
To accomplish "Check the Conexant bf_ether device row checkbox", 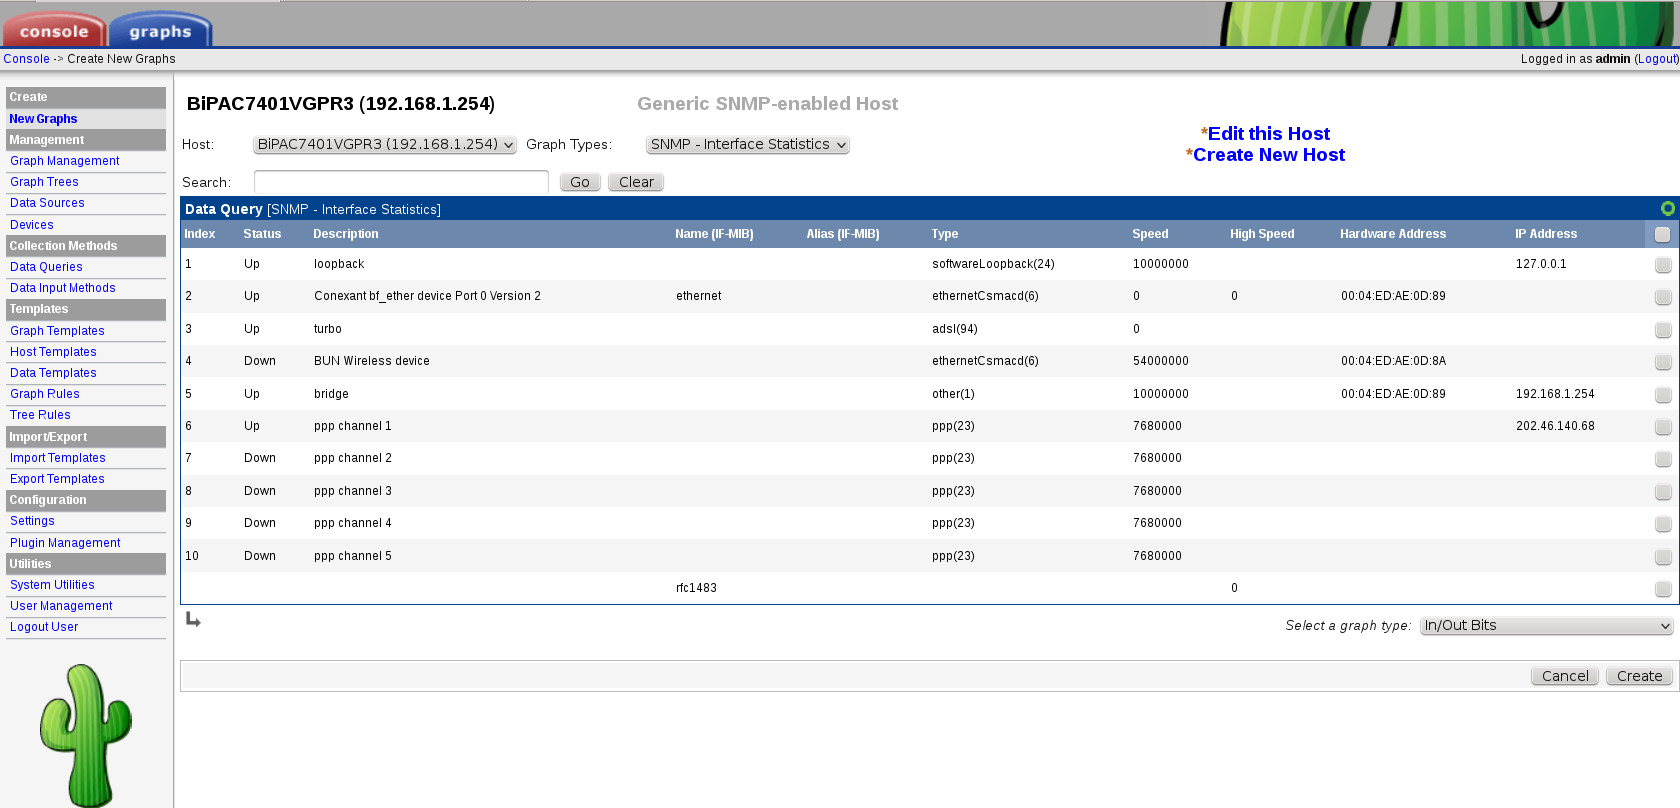I will tap(1662, 297).
